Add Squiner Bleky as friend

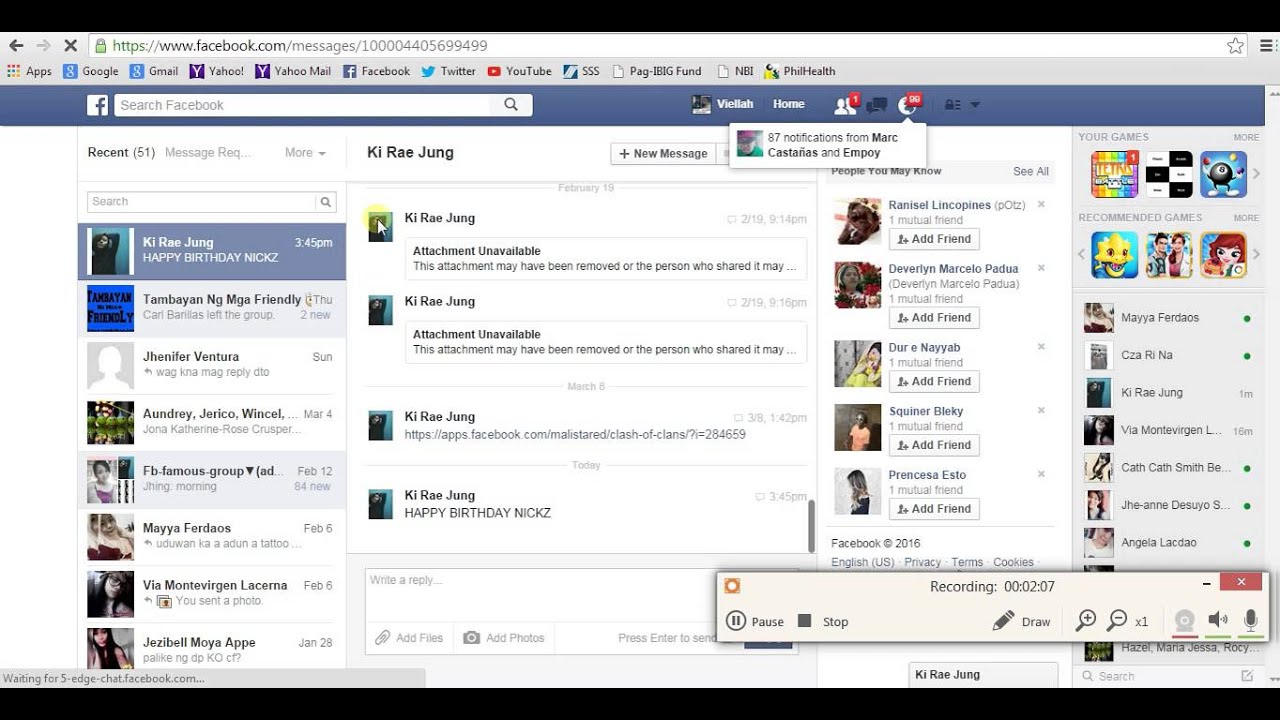click(x=934, y=445)
